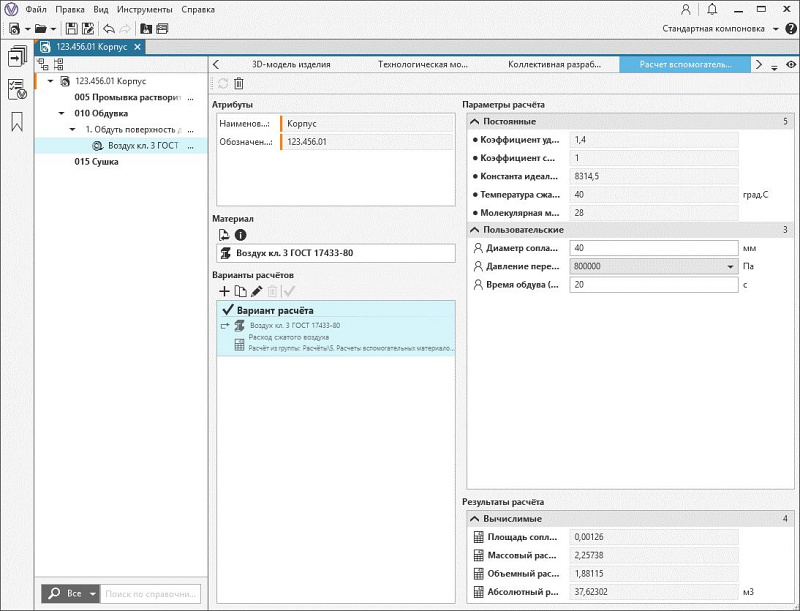Open the Давление pressure 800000 dropdown
Screen dimensions: 800x611
point(730,267)
